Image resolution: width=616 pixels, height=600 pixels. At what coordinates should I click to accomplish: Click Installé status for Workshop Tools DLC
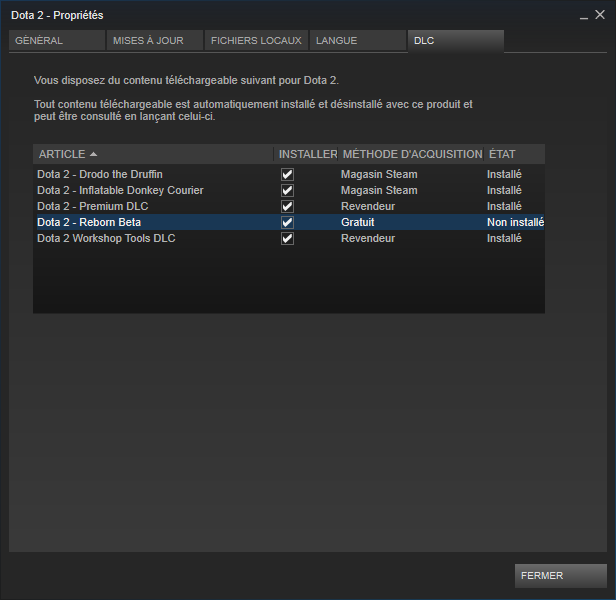[504, 239]
